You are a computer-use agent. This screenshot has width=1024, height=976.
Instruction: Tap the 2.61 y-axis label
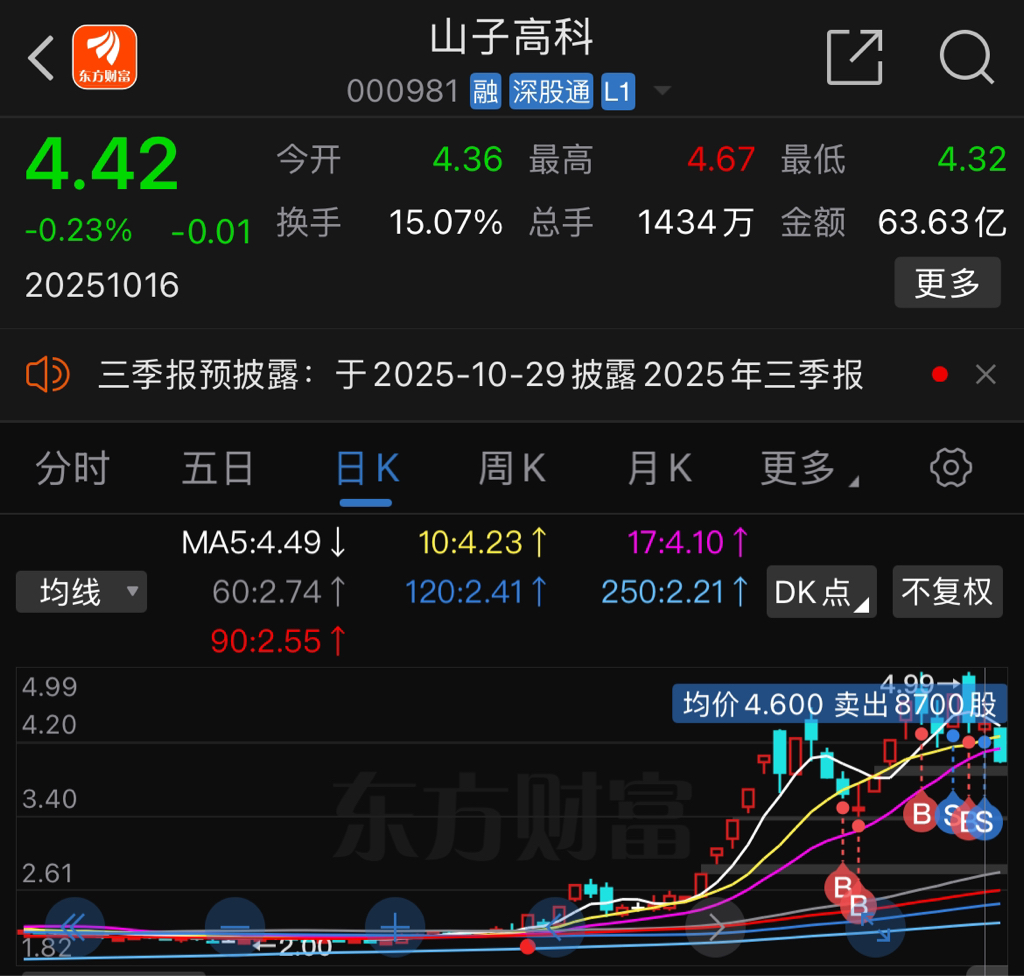coord(47,873)
